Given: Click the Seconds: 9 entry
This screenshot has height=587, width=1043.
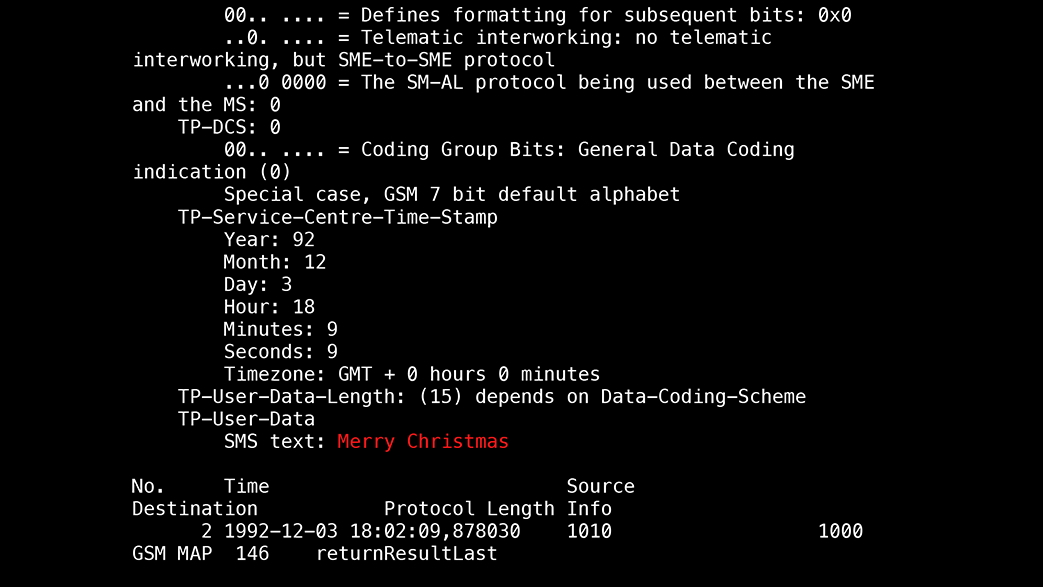Looking at the screenshot, I should pos(280,352).
